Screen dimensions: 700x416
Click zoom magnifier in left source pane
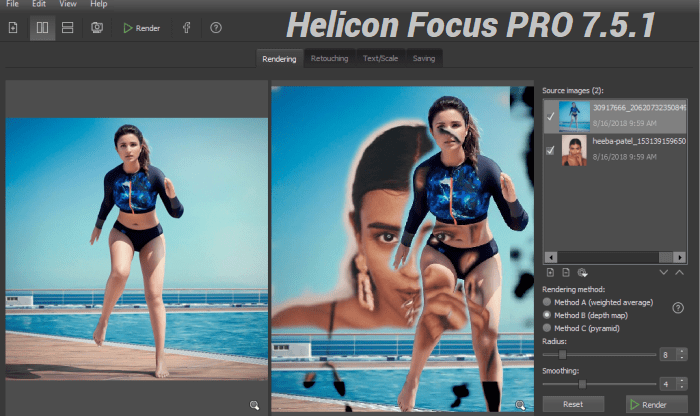coord(254,405)
